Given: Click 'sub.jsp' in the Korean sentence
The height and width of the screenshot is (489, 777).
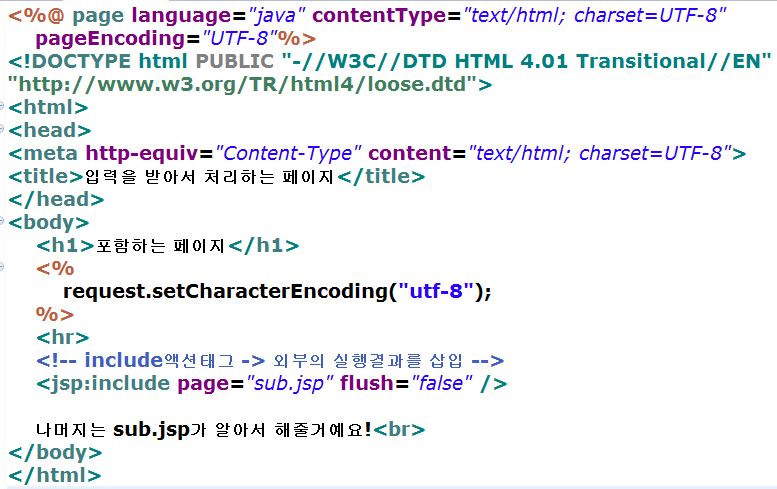Looking at the screenshot, I should click(x=152, y=430).
